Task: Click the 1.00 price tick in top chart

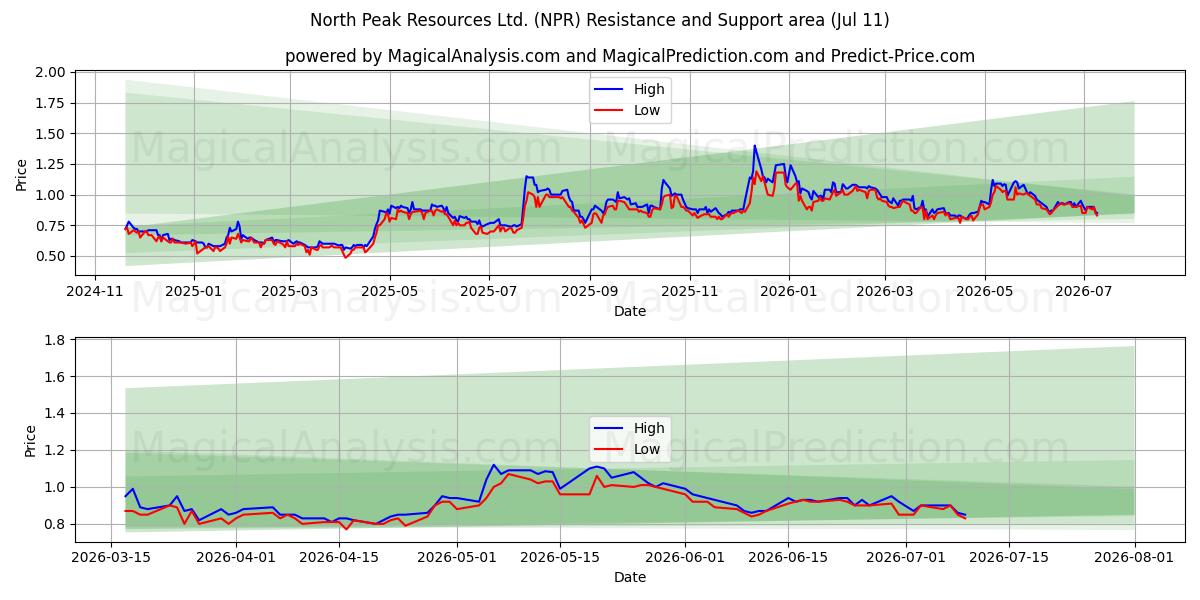Action: coord(50,195)
